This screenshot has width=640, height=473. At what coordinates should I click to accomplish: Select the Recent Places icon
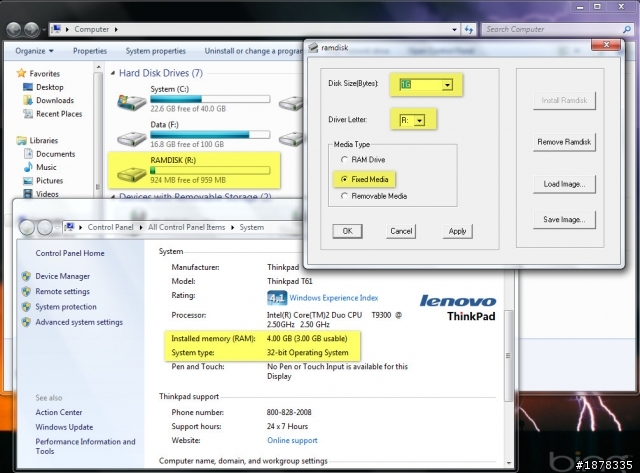(28, 114)
